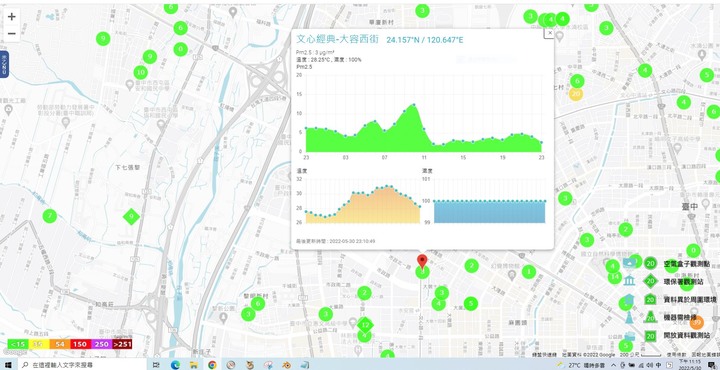Open Microsoft Edge from the taskbar
Viewport: 720px width, 370px height.
tap(175, 365)
